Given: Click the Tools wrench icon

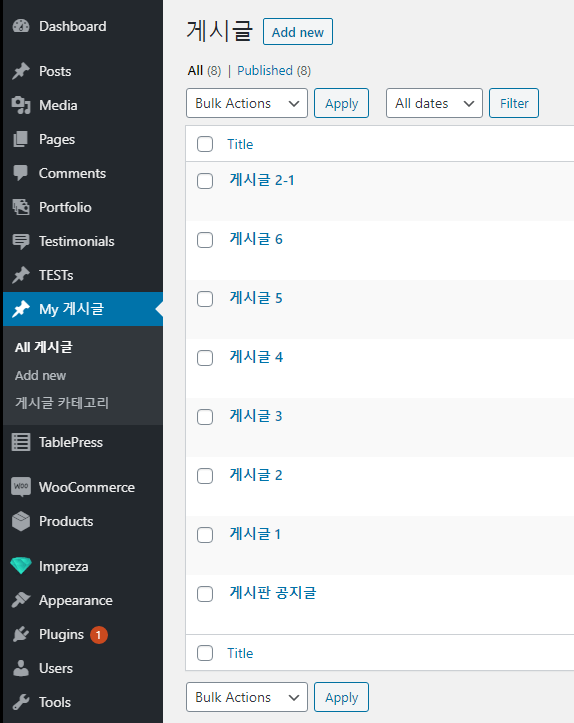Looking at the screenshot, I should click(x=21, y=702).
